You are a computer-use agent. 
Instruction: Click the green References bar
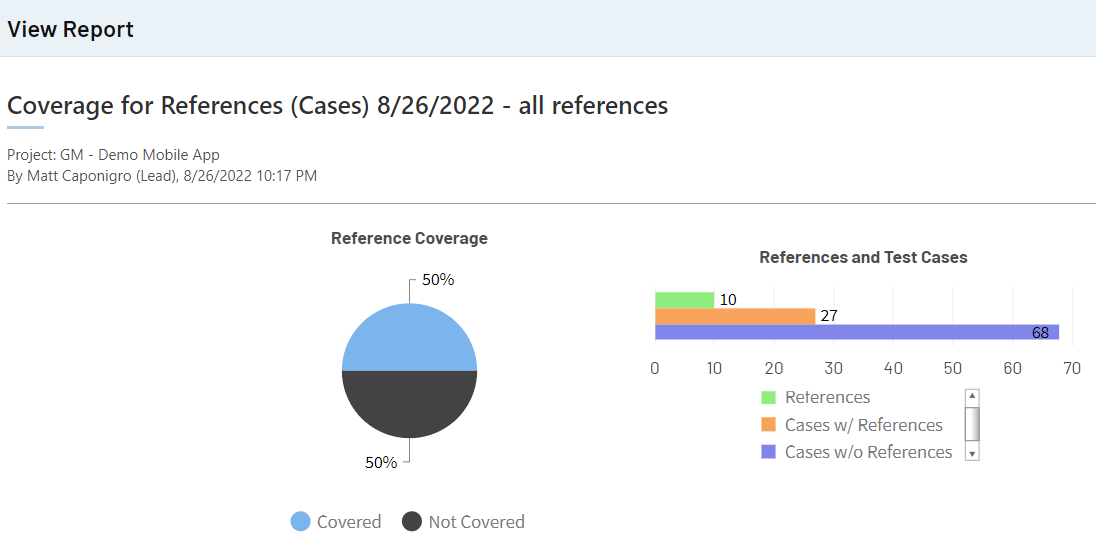point(684,300)
